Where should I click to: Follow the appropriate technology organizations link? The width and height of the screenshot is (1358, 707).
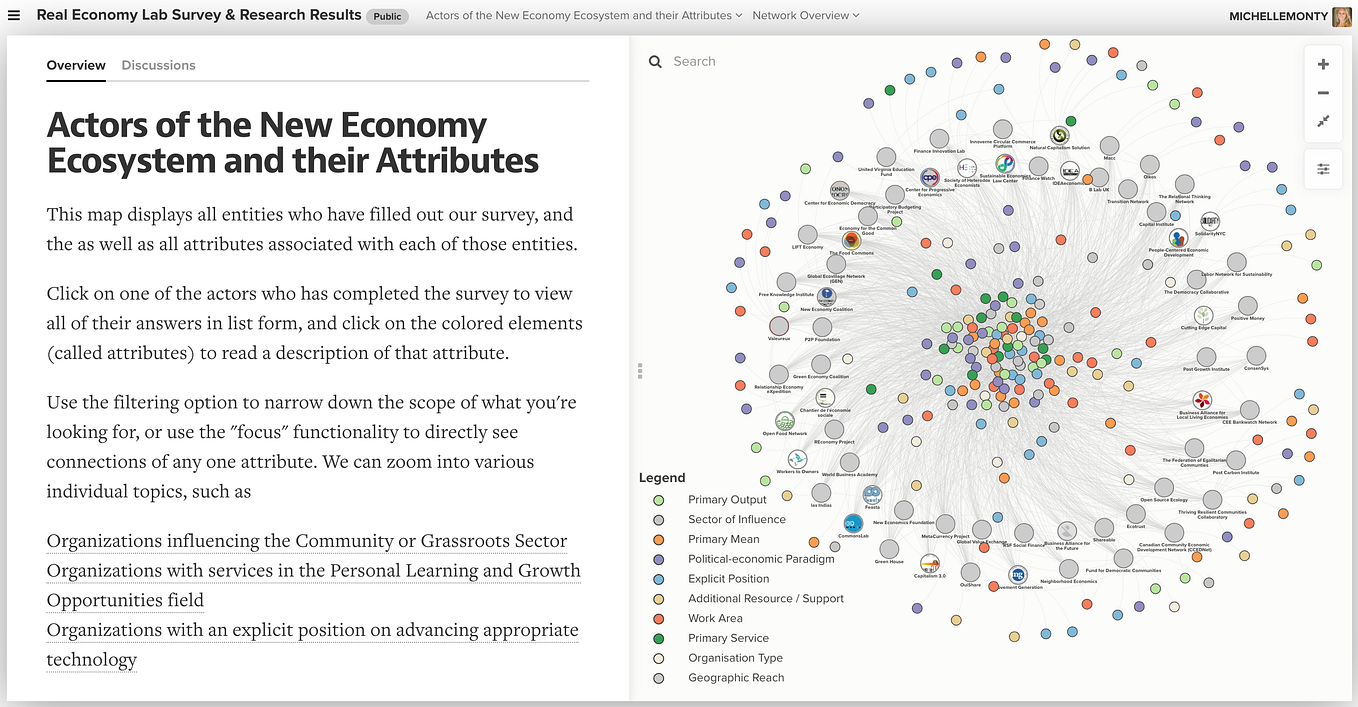[x=312, y=630]
